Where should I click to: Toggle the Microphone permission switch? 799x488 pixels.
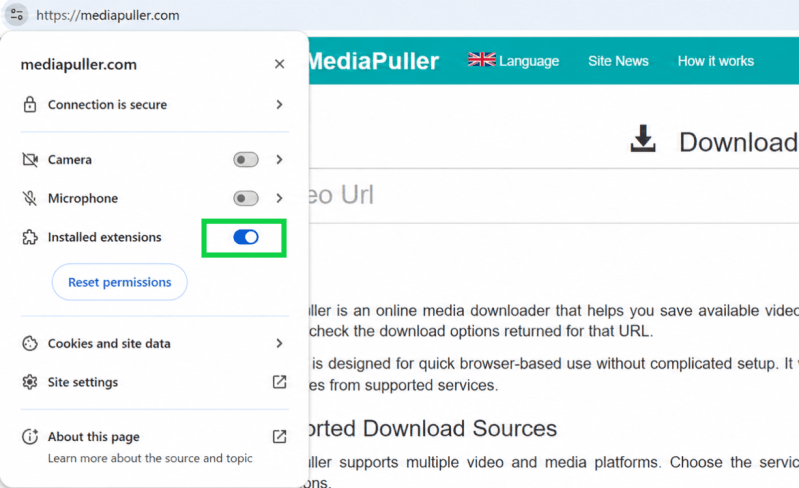[x=246, y=198]
